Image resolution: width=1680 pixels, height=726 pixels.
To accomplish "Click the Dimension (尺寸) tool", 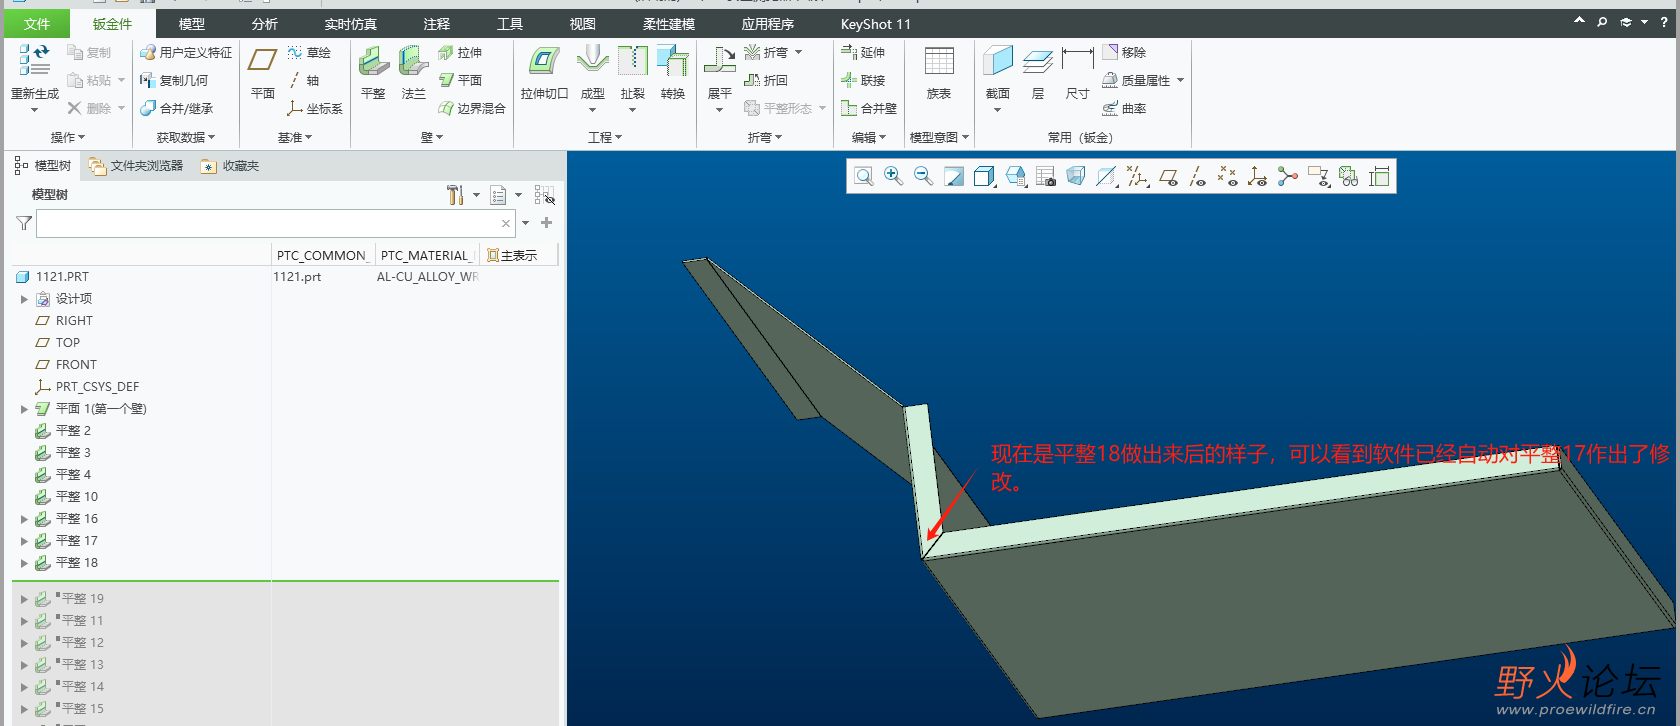I will (1078, 72).
